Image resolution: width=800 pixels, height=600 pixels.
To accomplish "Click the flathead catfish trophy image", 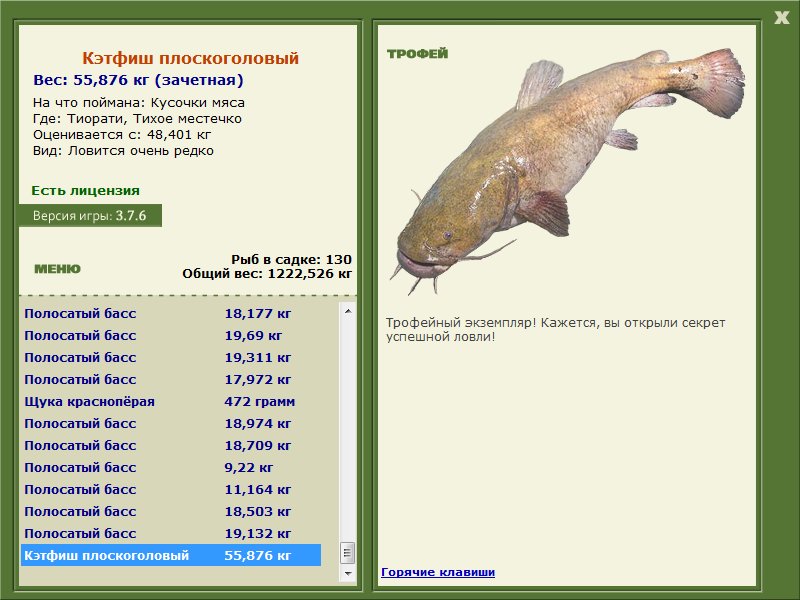I will [567, 171].
